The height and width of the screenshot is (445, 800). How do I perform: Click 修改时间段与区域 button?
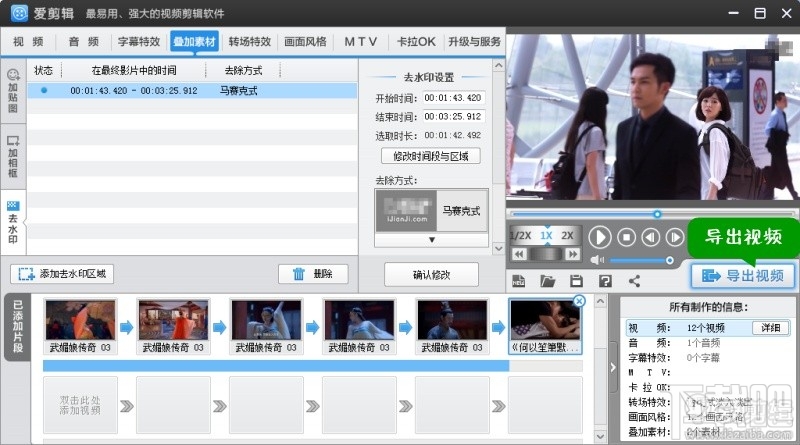[x=431, y=156]
